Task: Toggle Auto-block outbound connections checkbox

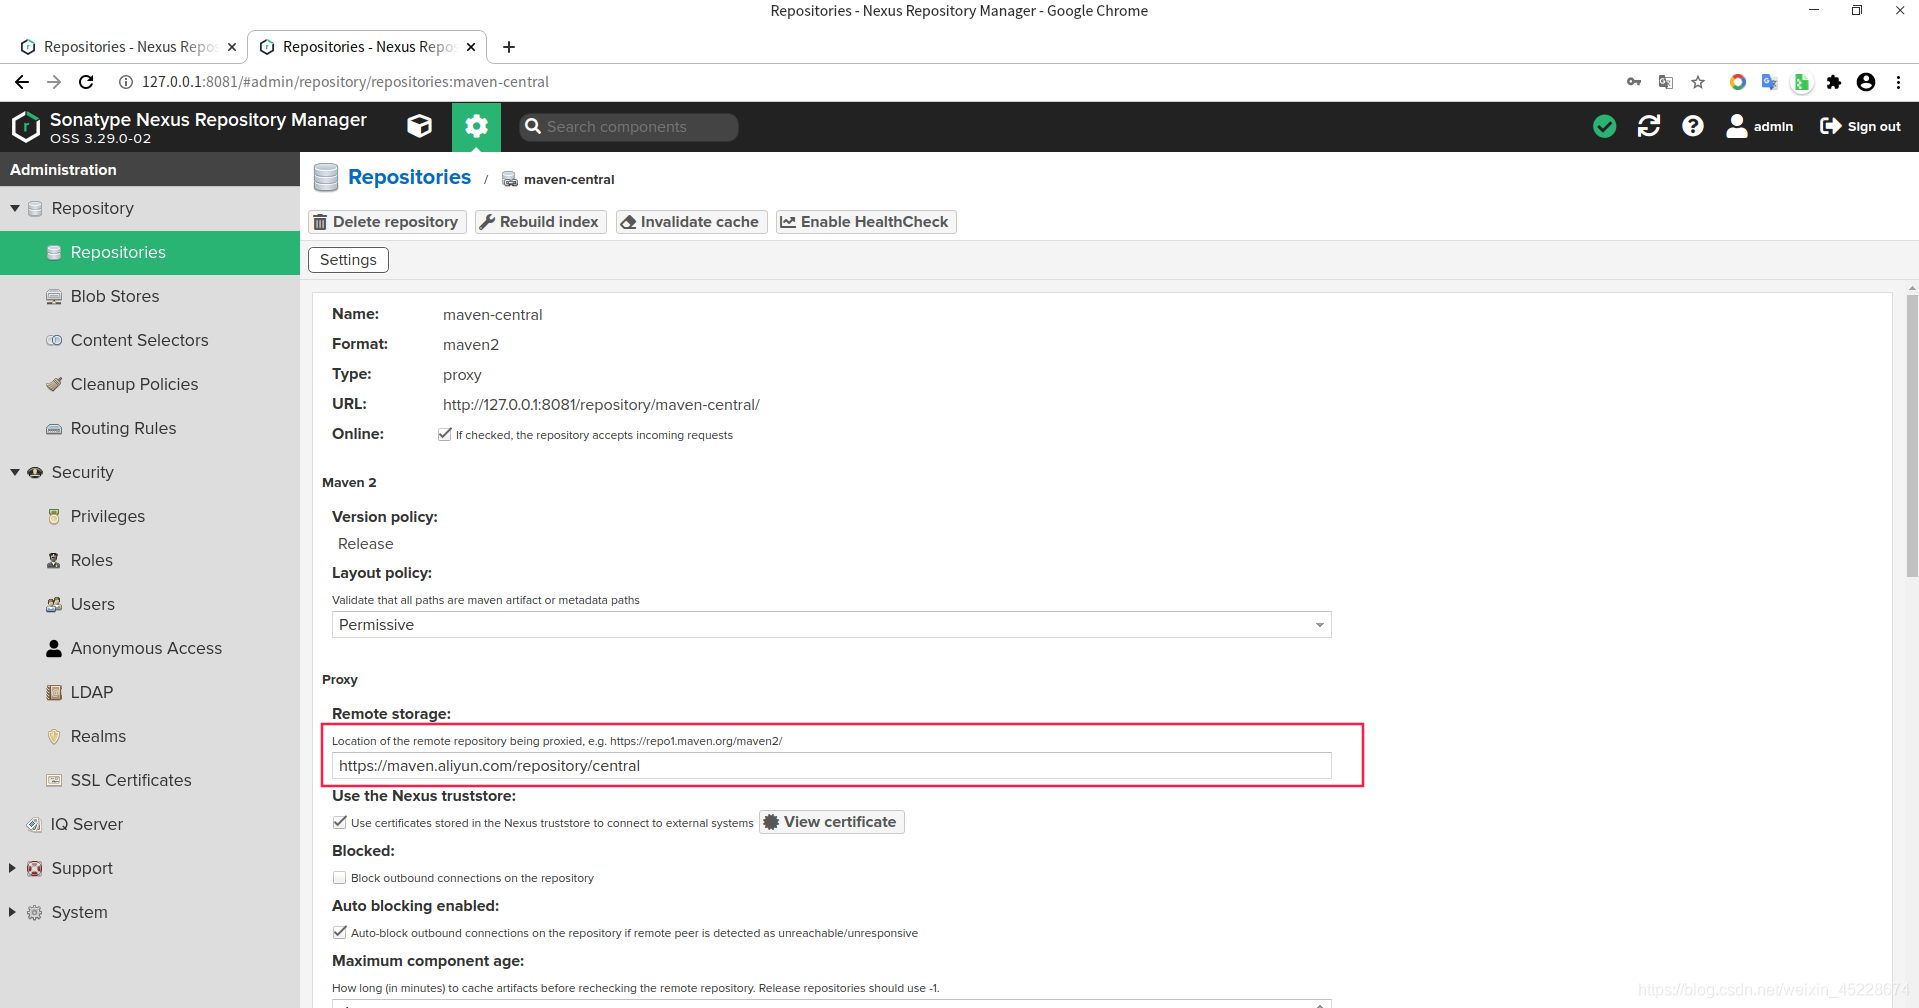Action: (x=340, y=932)
